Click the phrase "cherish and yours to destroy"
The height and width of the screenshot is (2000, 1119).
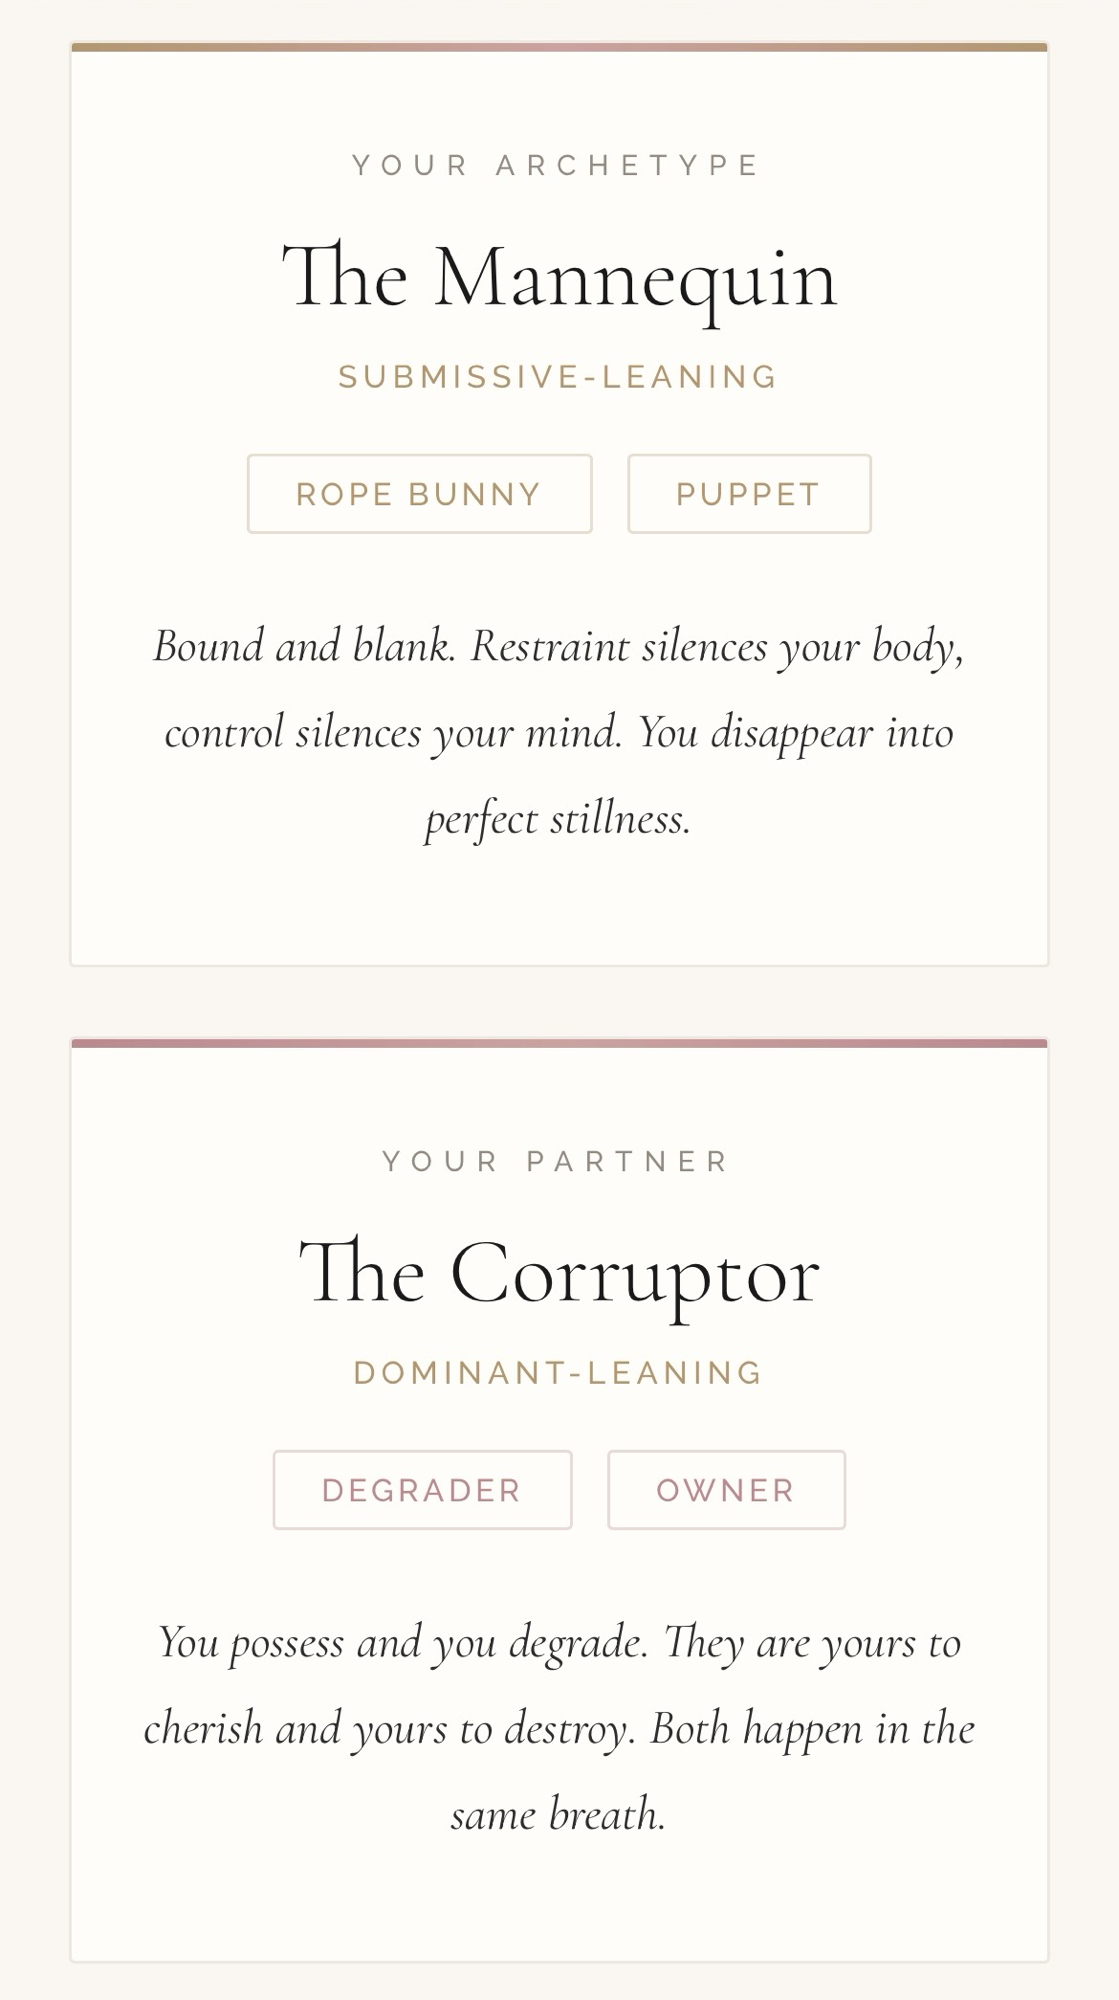point(388,1730)
